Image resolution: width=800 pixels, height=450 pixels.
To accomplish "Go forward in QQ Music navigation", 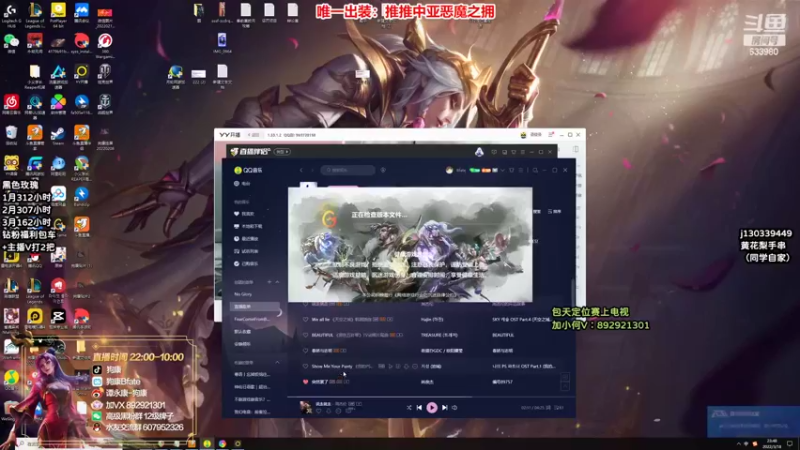I will click(x=312, y=170).
